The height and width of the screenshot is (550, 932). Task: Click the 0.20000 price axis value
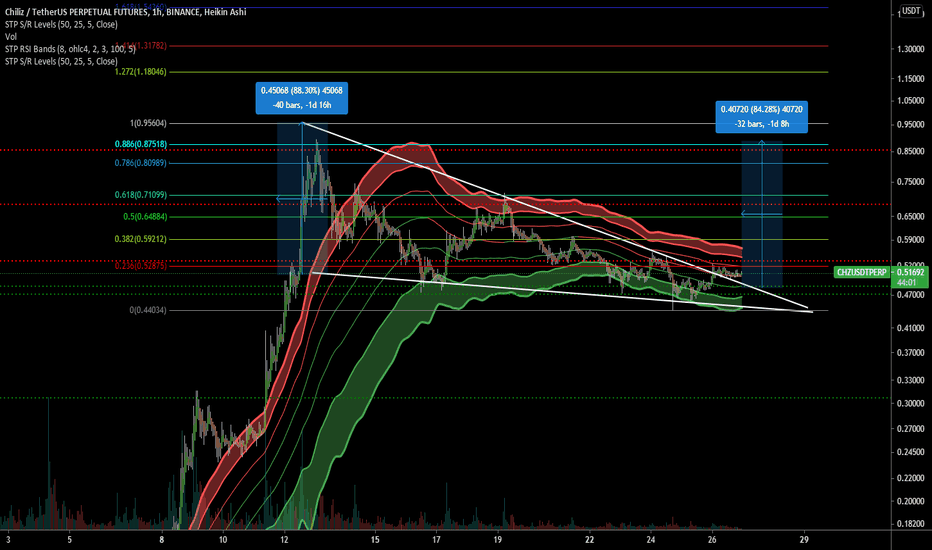click(x=911, y=501)
